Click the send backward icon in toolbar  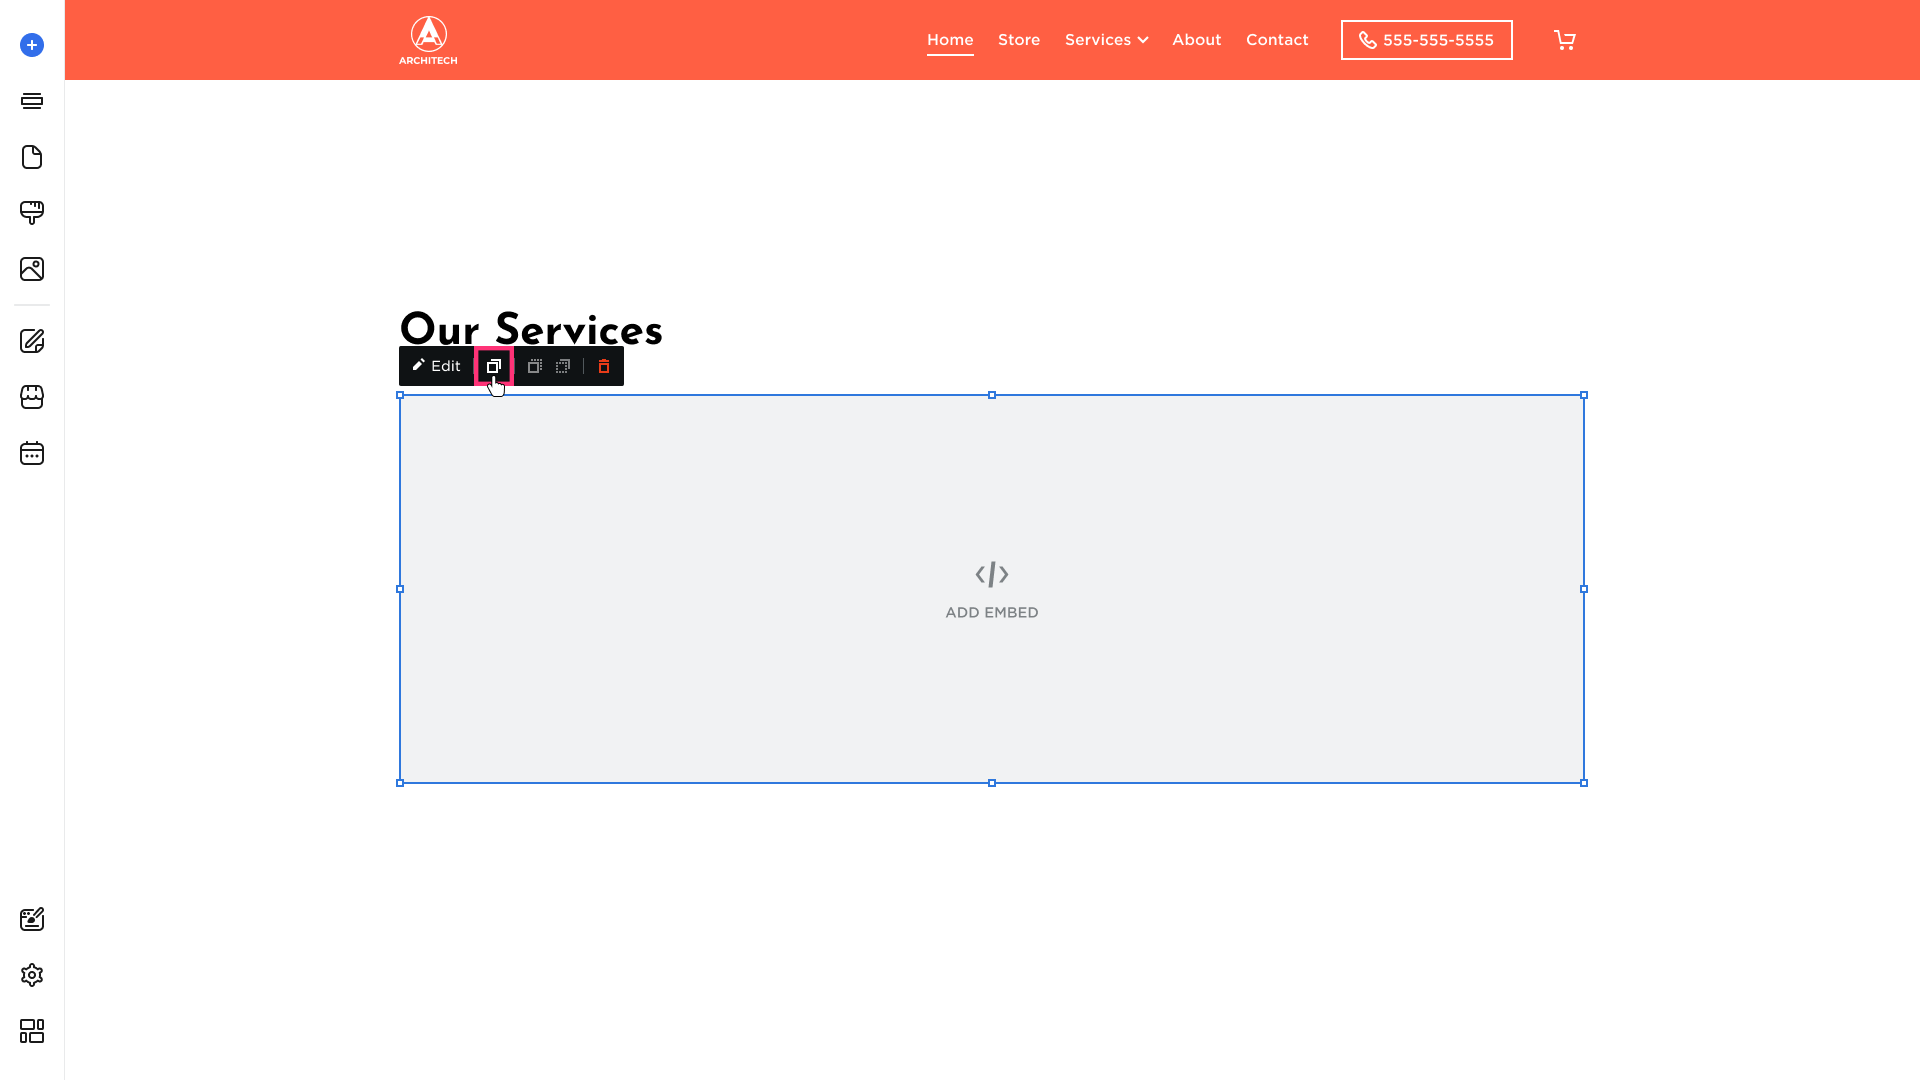point(563,366)
